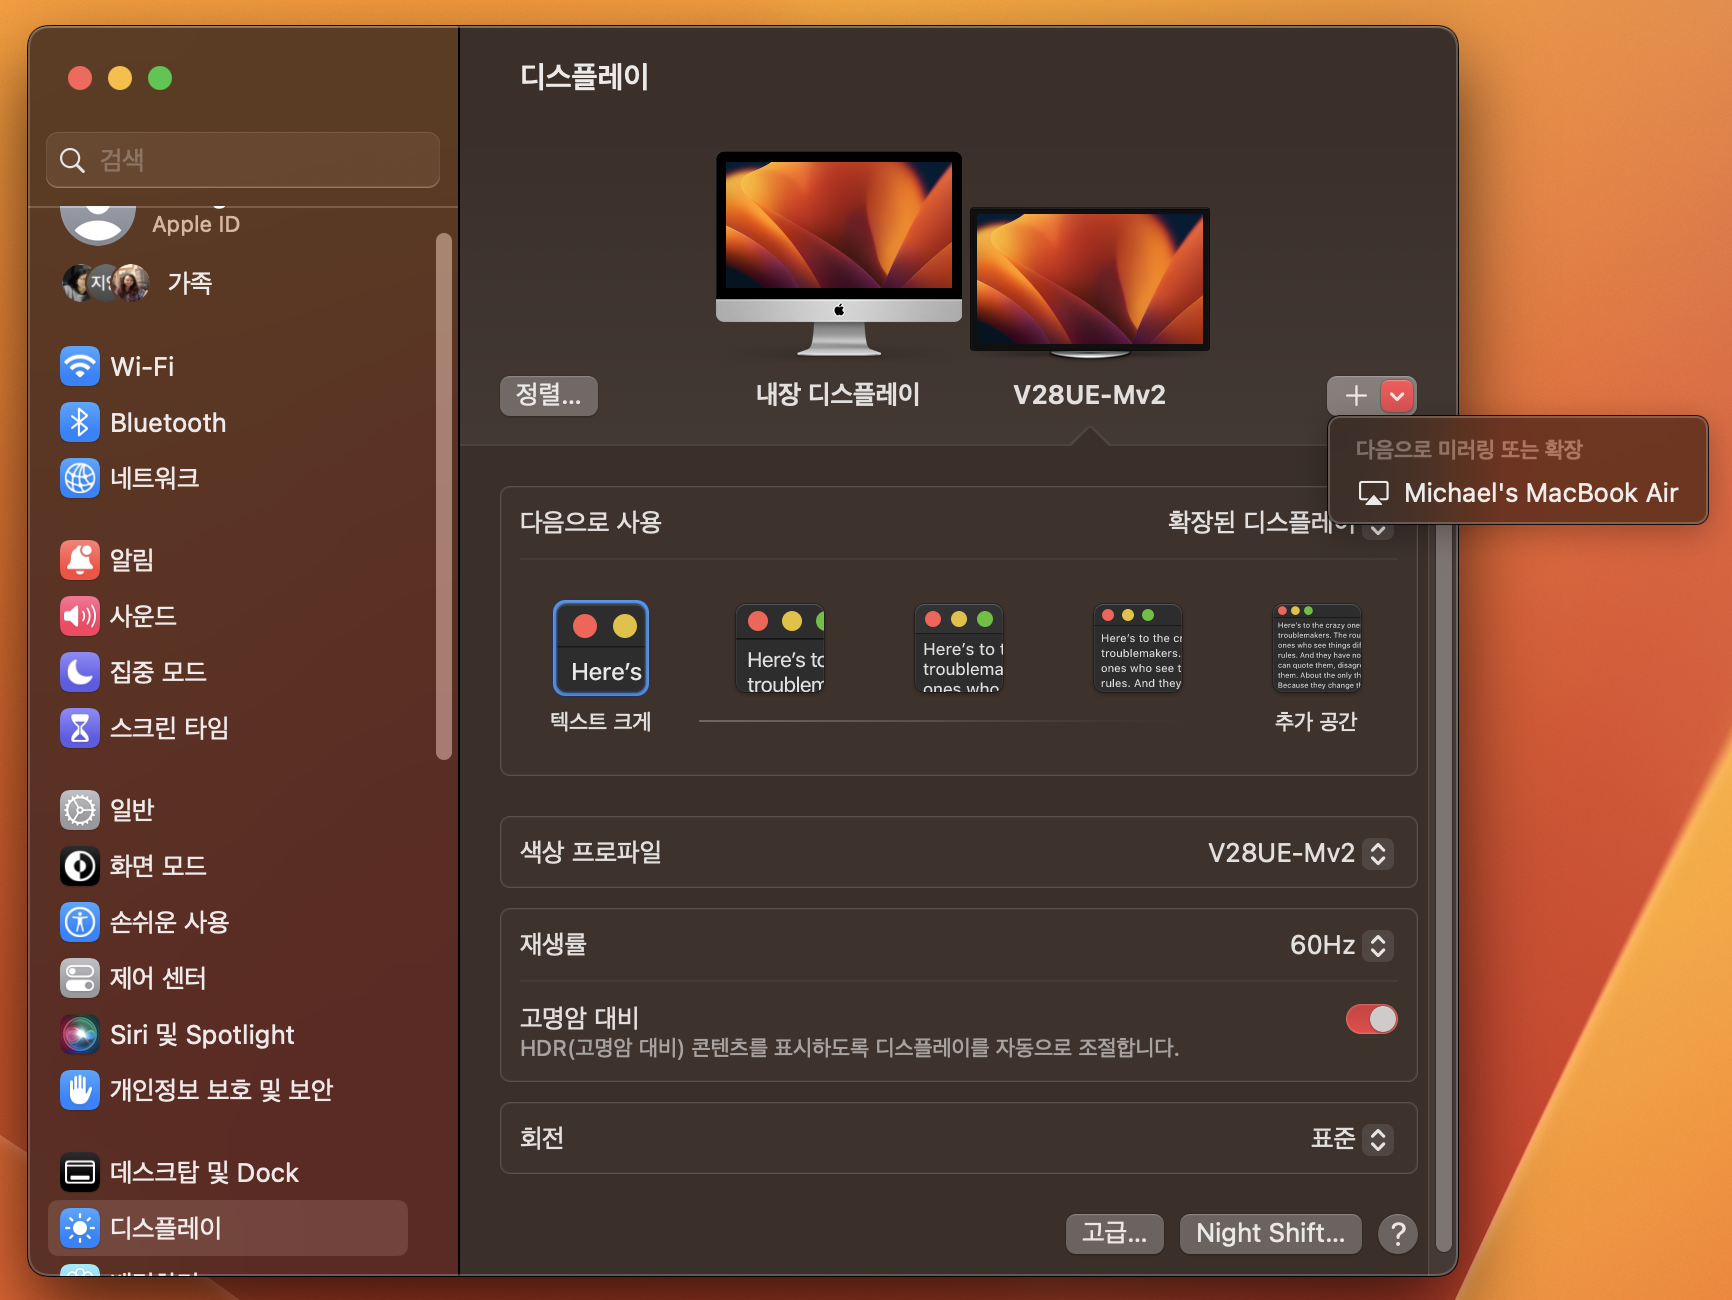Open 네트워크 settings via its globe icon

click(80, 478)
